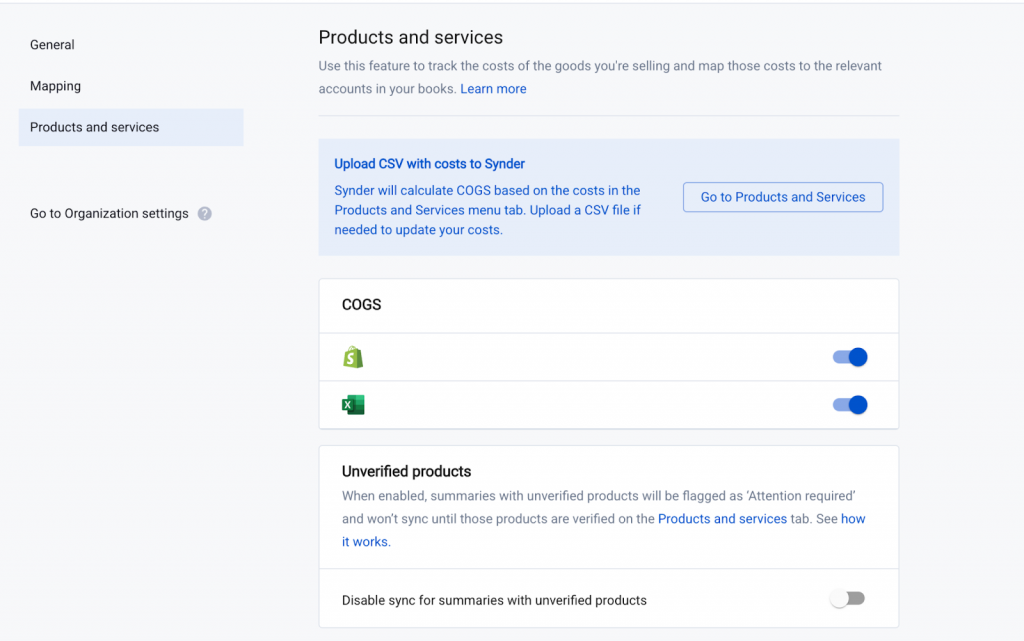Click the Go to Products and Services button

tap(782, 197)
